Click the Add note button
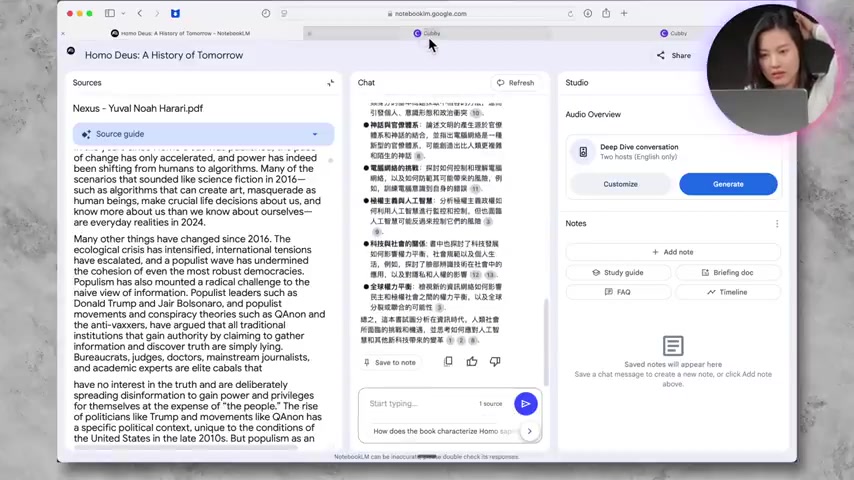 [x=673, y=252]
